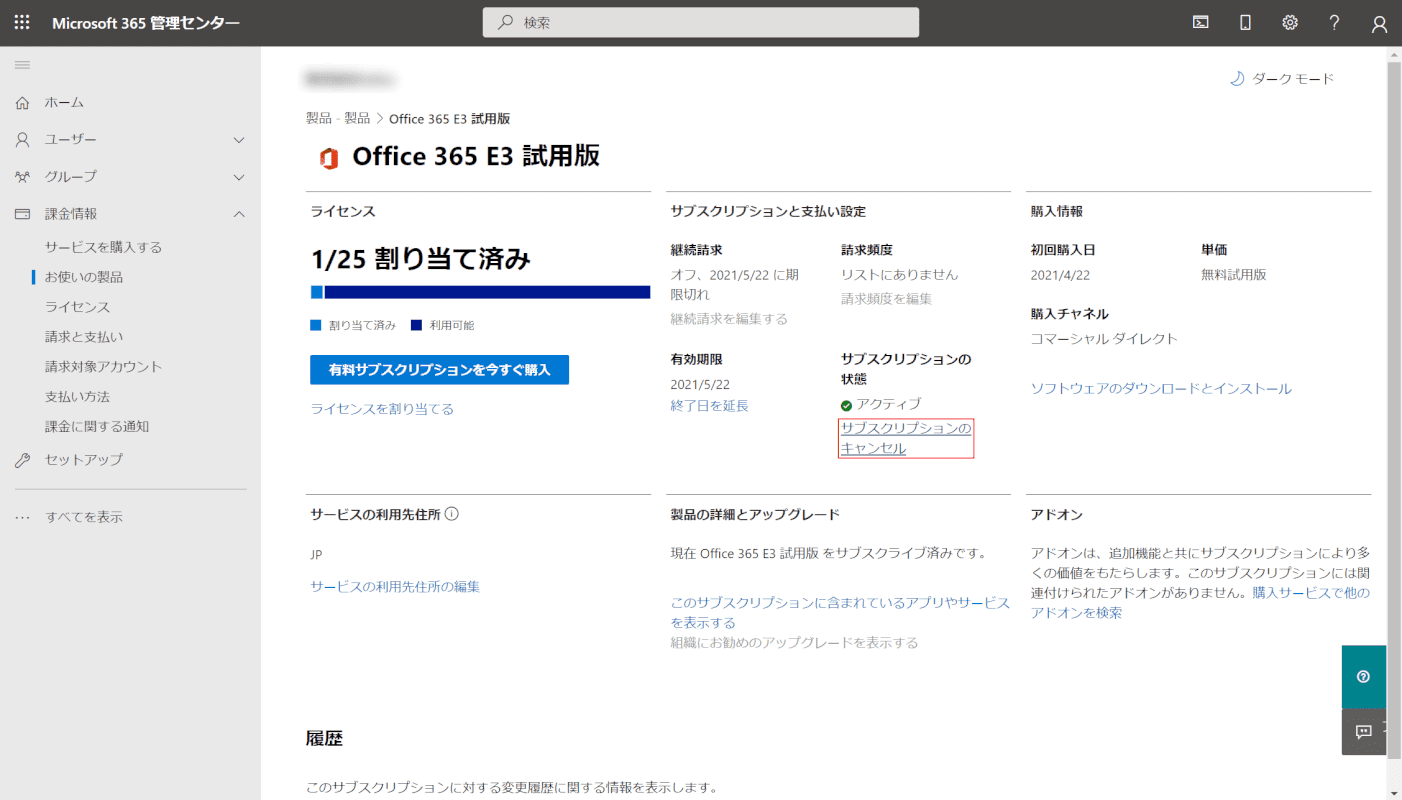Open ライセンス in the sidebar

click(x=77, y=307)
